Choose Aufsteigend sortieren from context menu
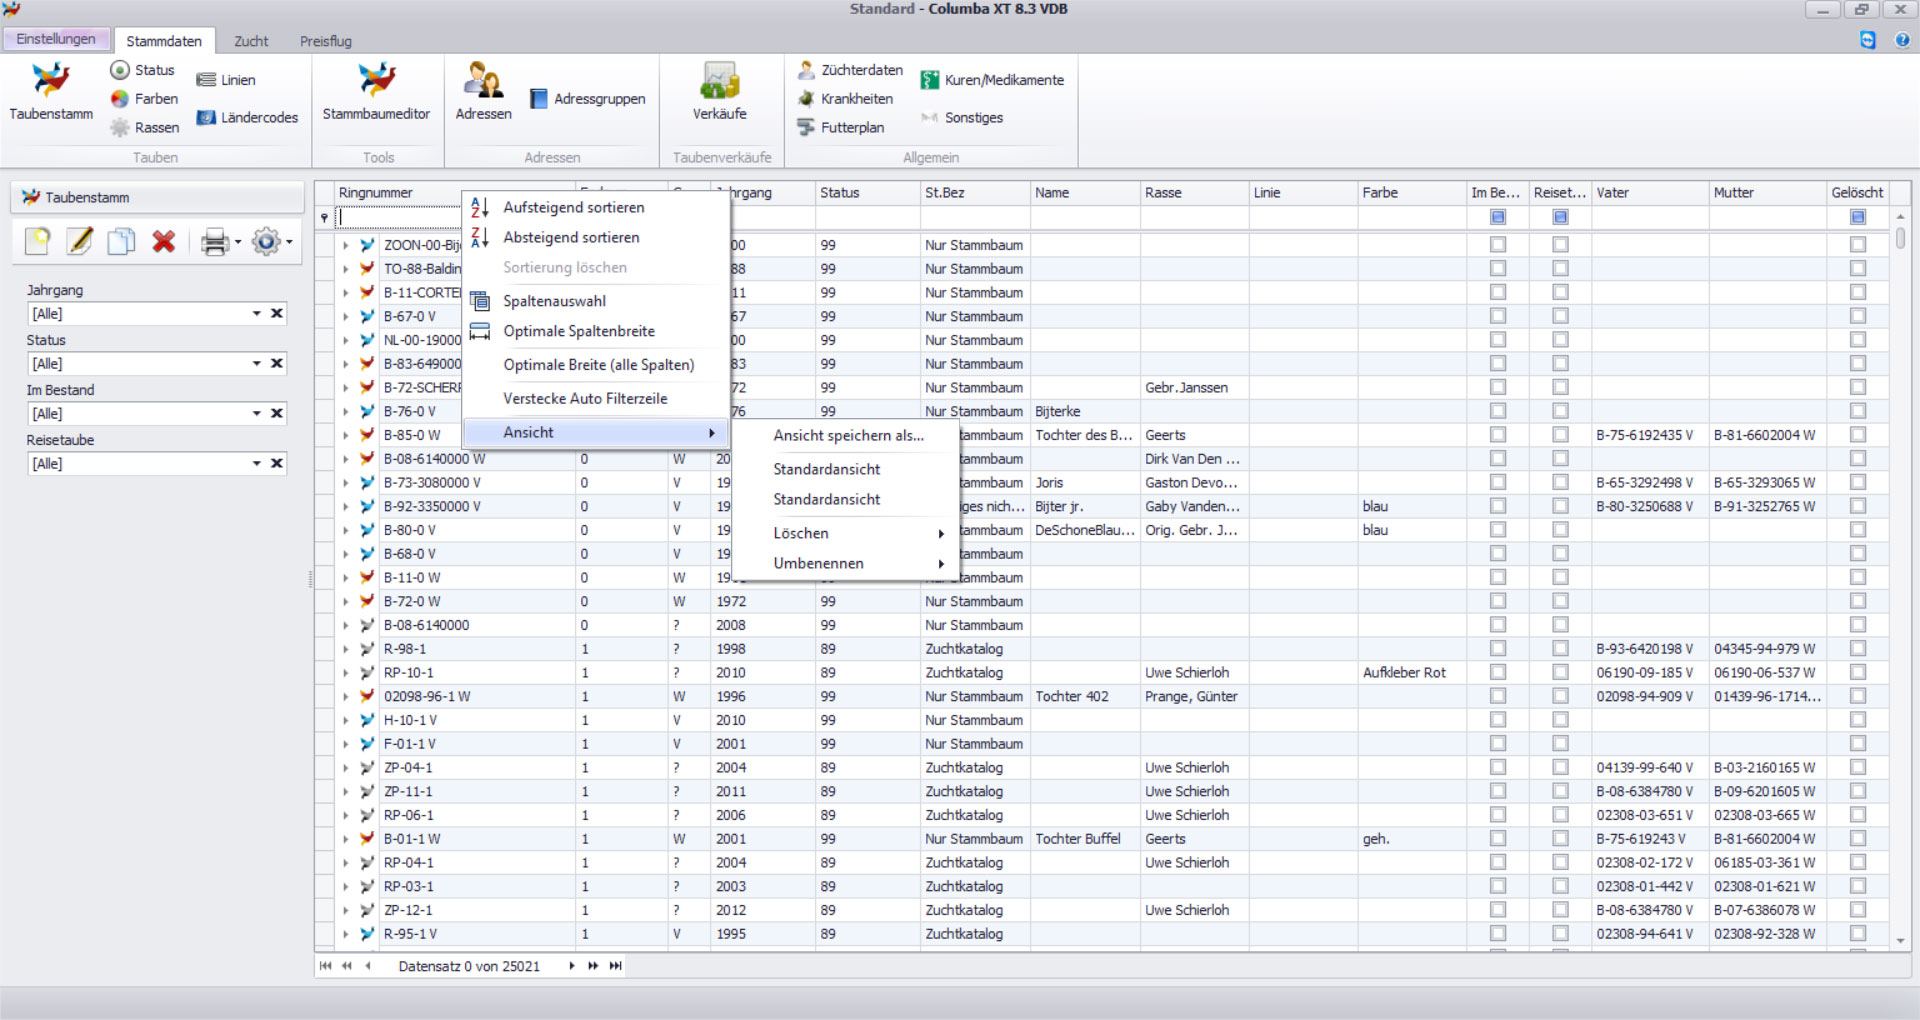Screen dimensions: 1920x1020 pyautogui.click(x=573, y=207)
